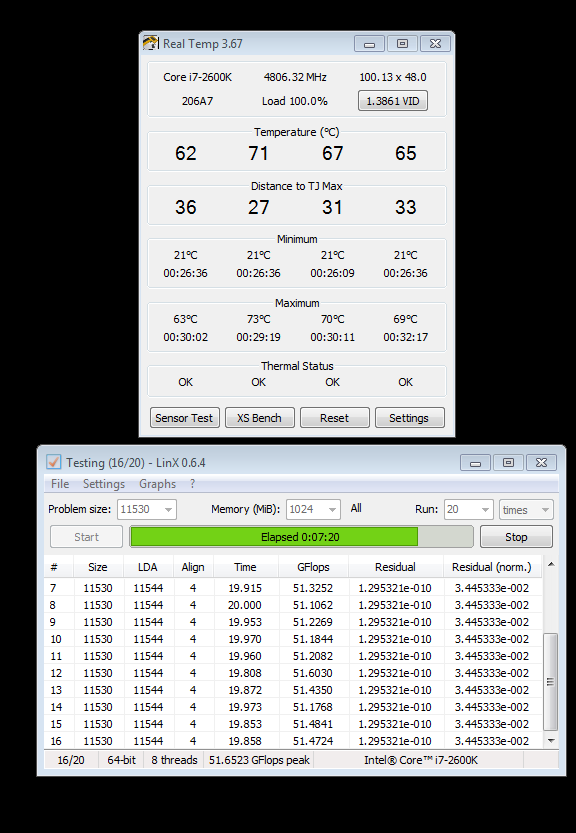576x833 pixels.
Task: Click the core temperature reading 71
Action: coord(258,153)
